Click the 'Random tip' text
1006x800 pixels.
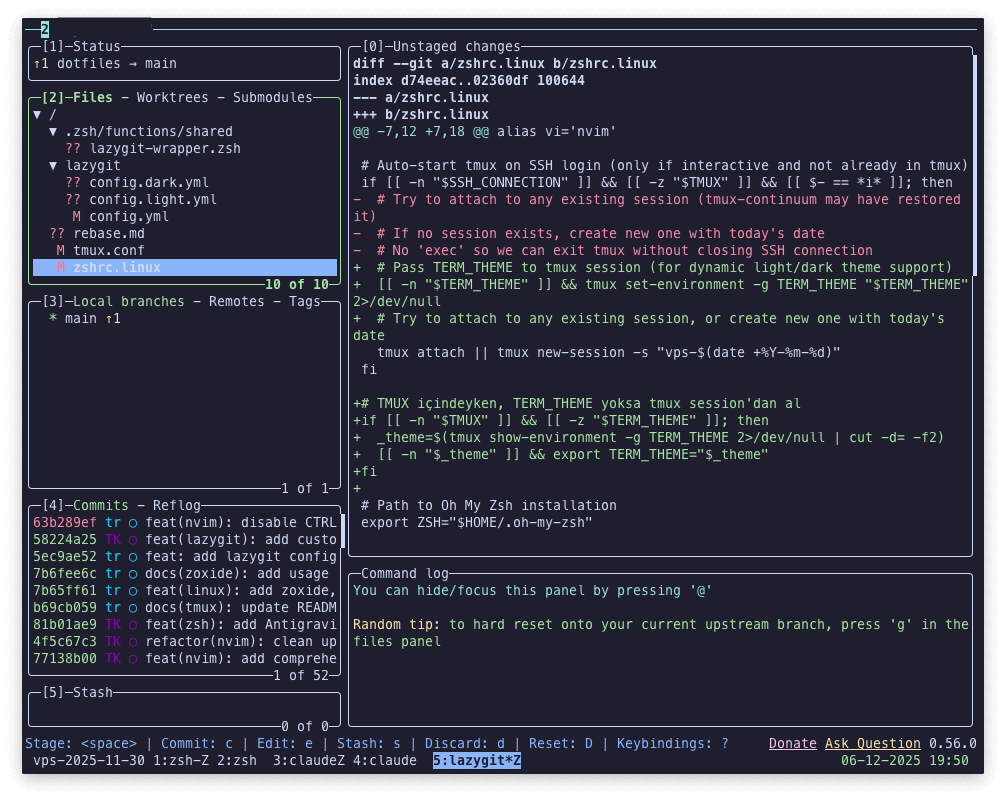click(393, 625)
